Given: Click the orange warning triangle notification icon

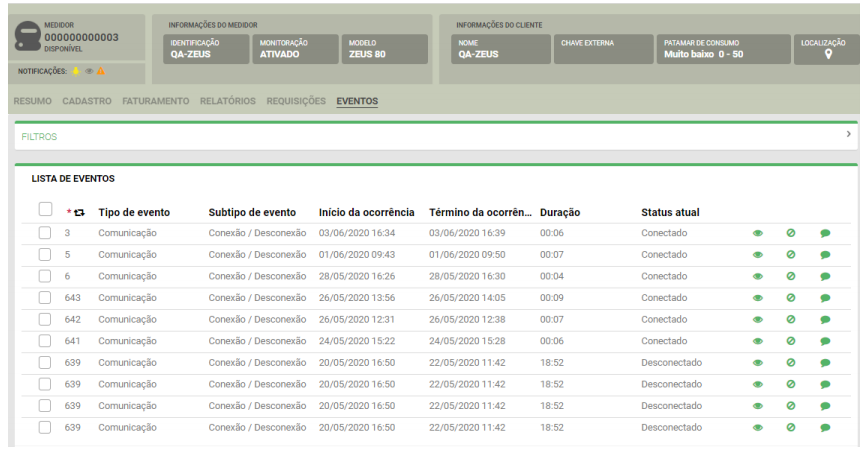Looking at the screenshot, I should click(101, 72).
